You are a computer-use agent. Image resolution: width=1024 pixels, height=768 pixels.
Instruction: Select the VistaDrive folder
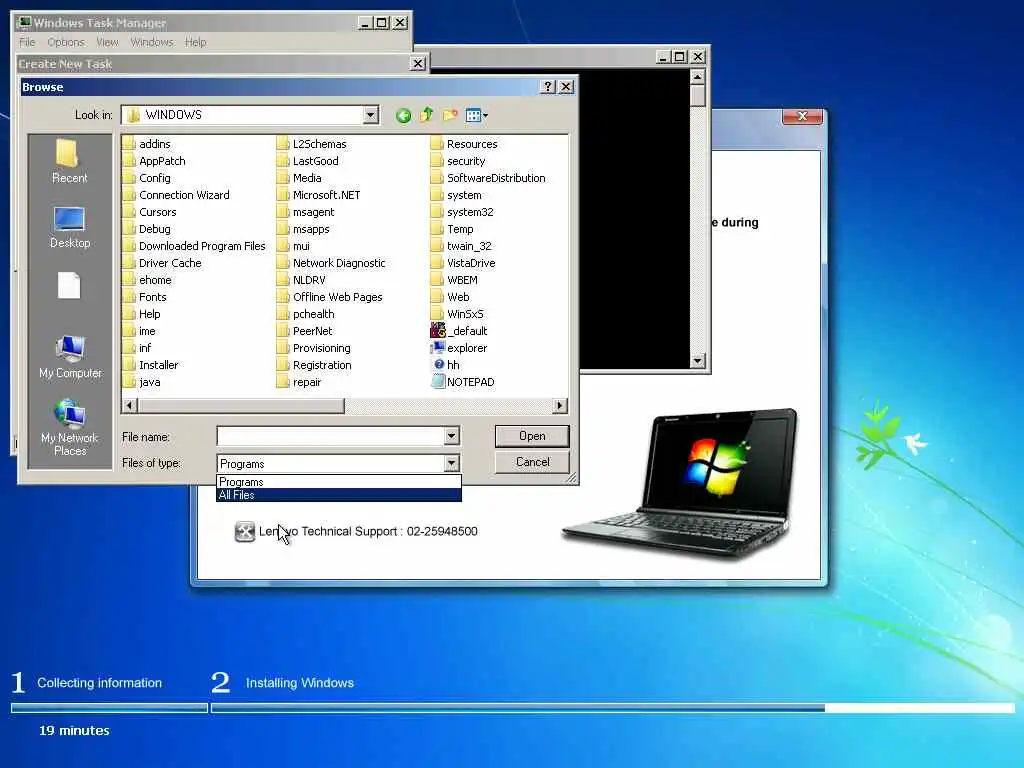(463, 263)
